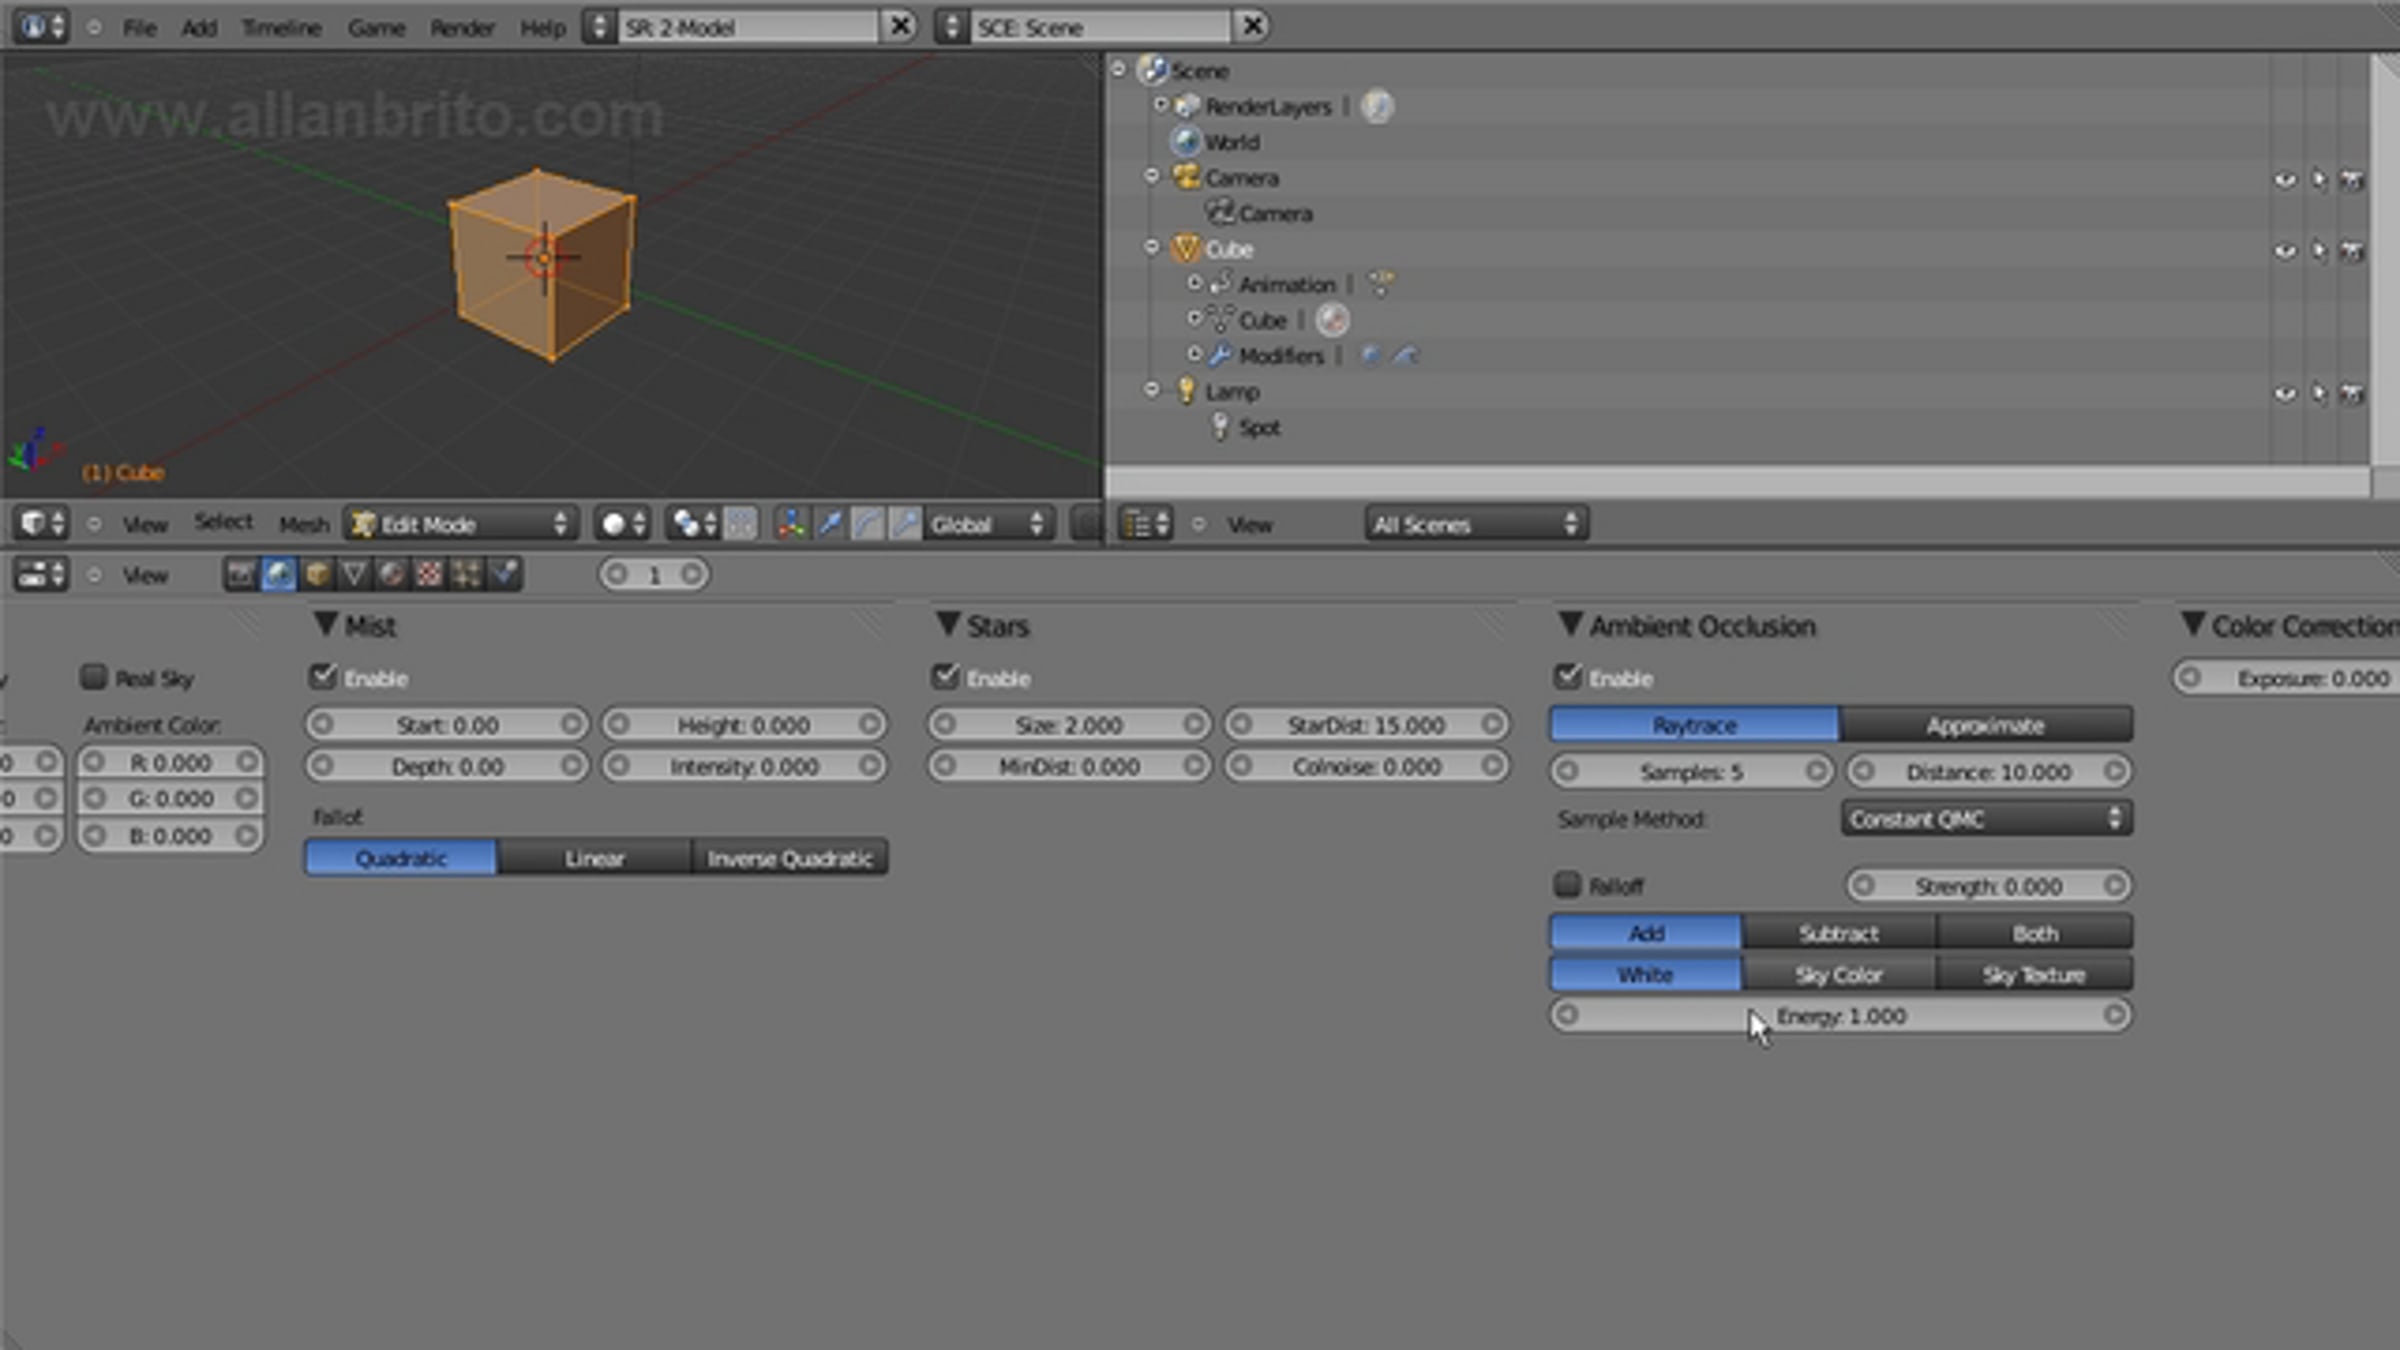Open the Texture properties checker icon
The width and height of the screenshot is (2400, 1350).
(x=429, y=575)
